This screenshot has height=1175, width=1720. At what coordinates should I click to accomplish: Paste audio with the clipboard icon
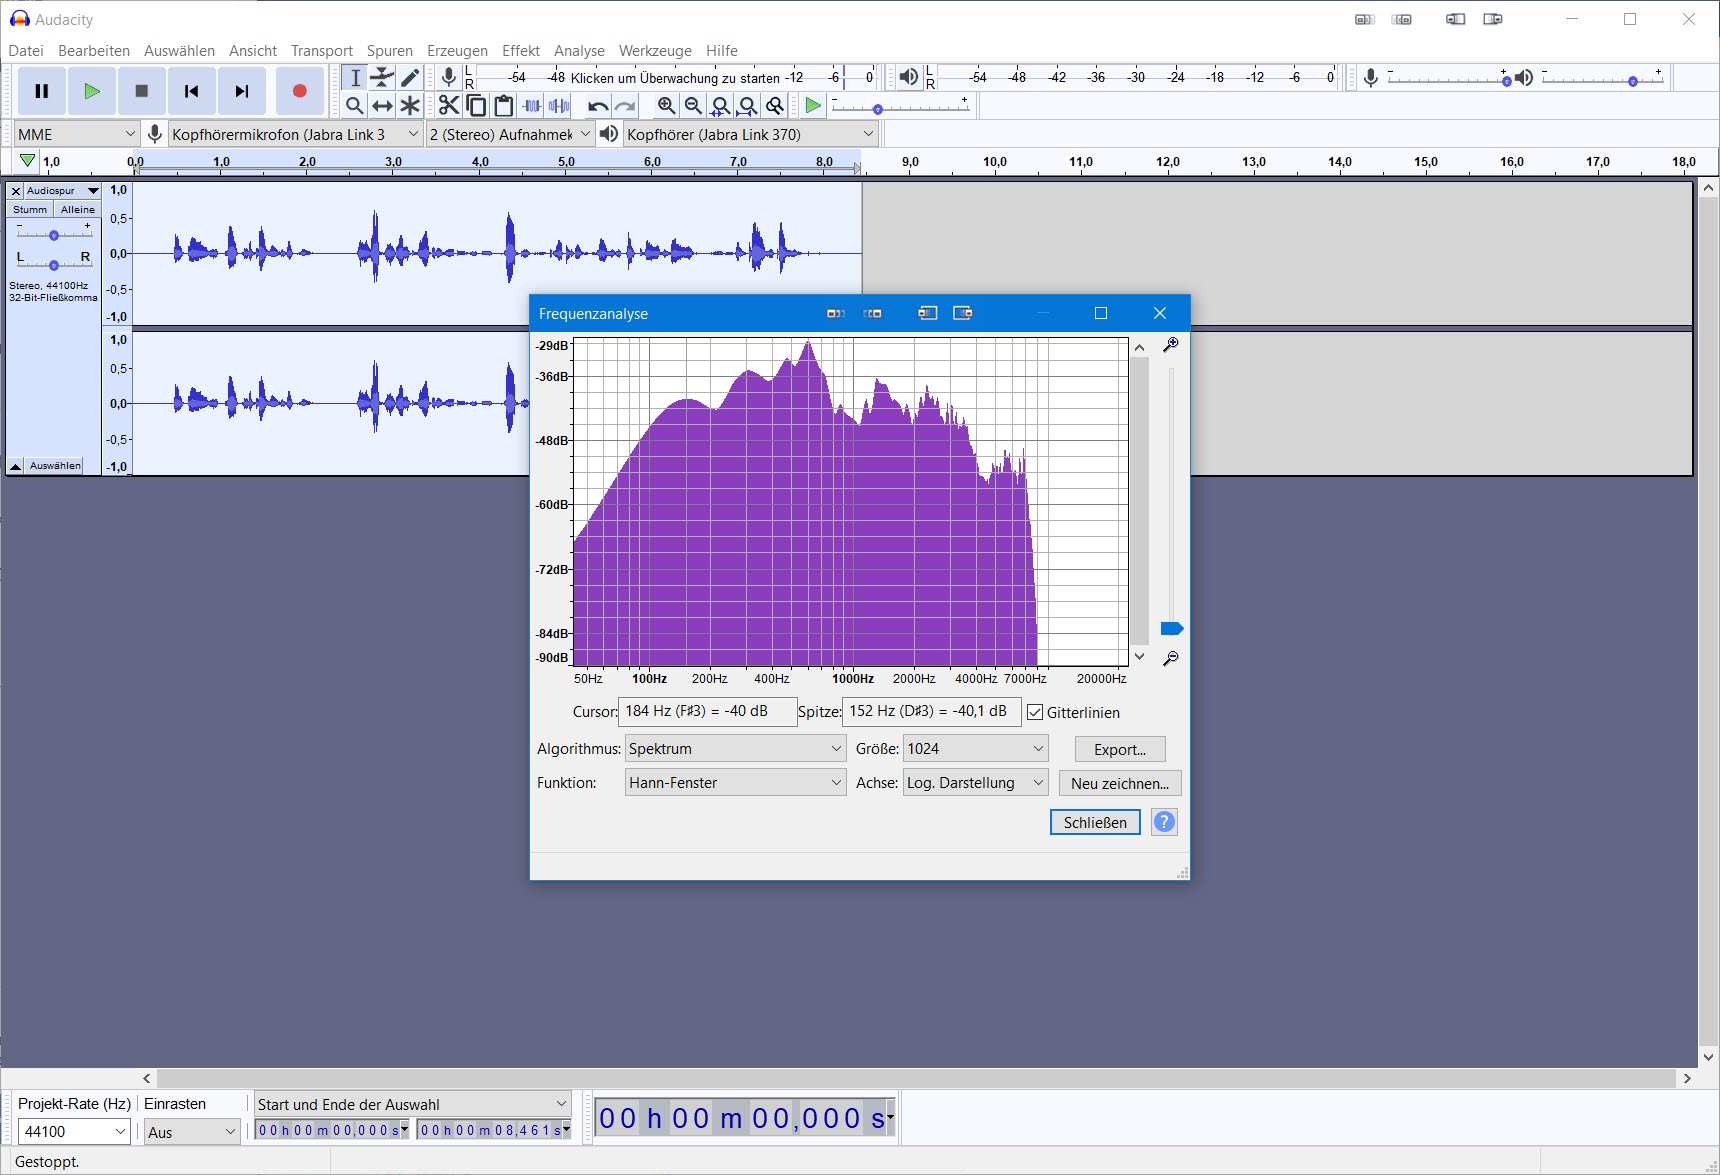click(504, 105)
